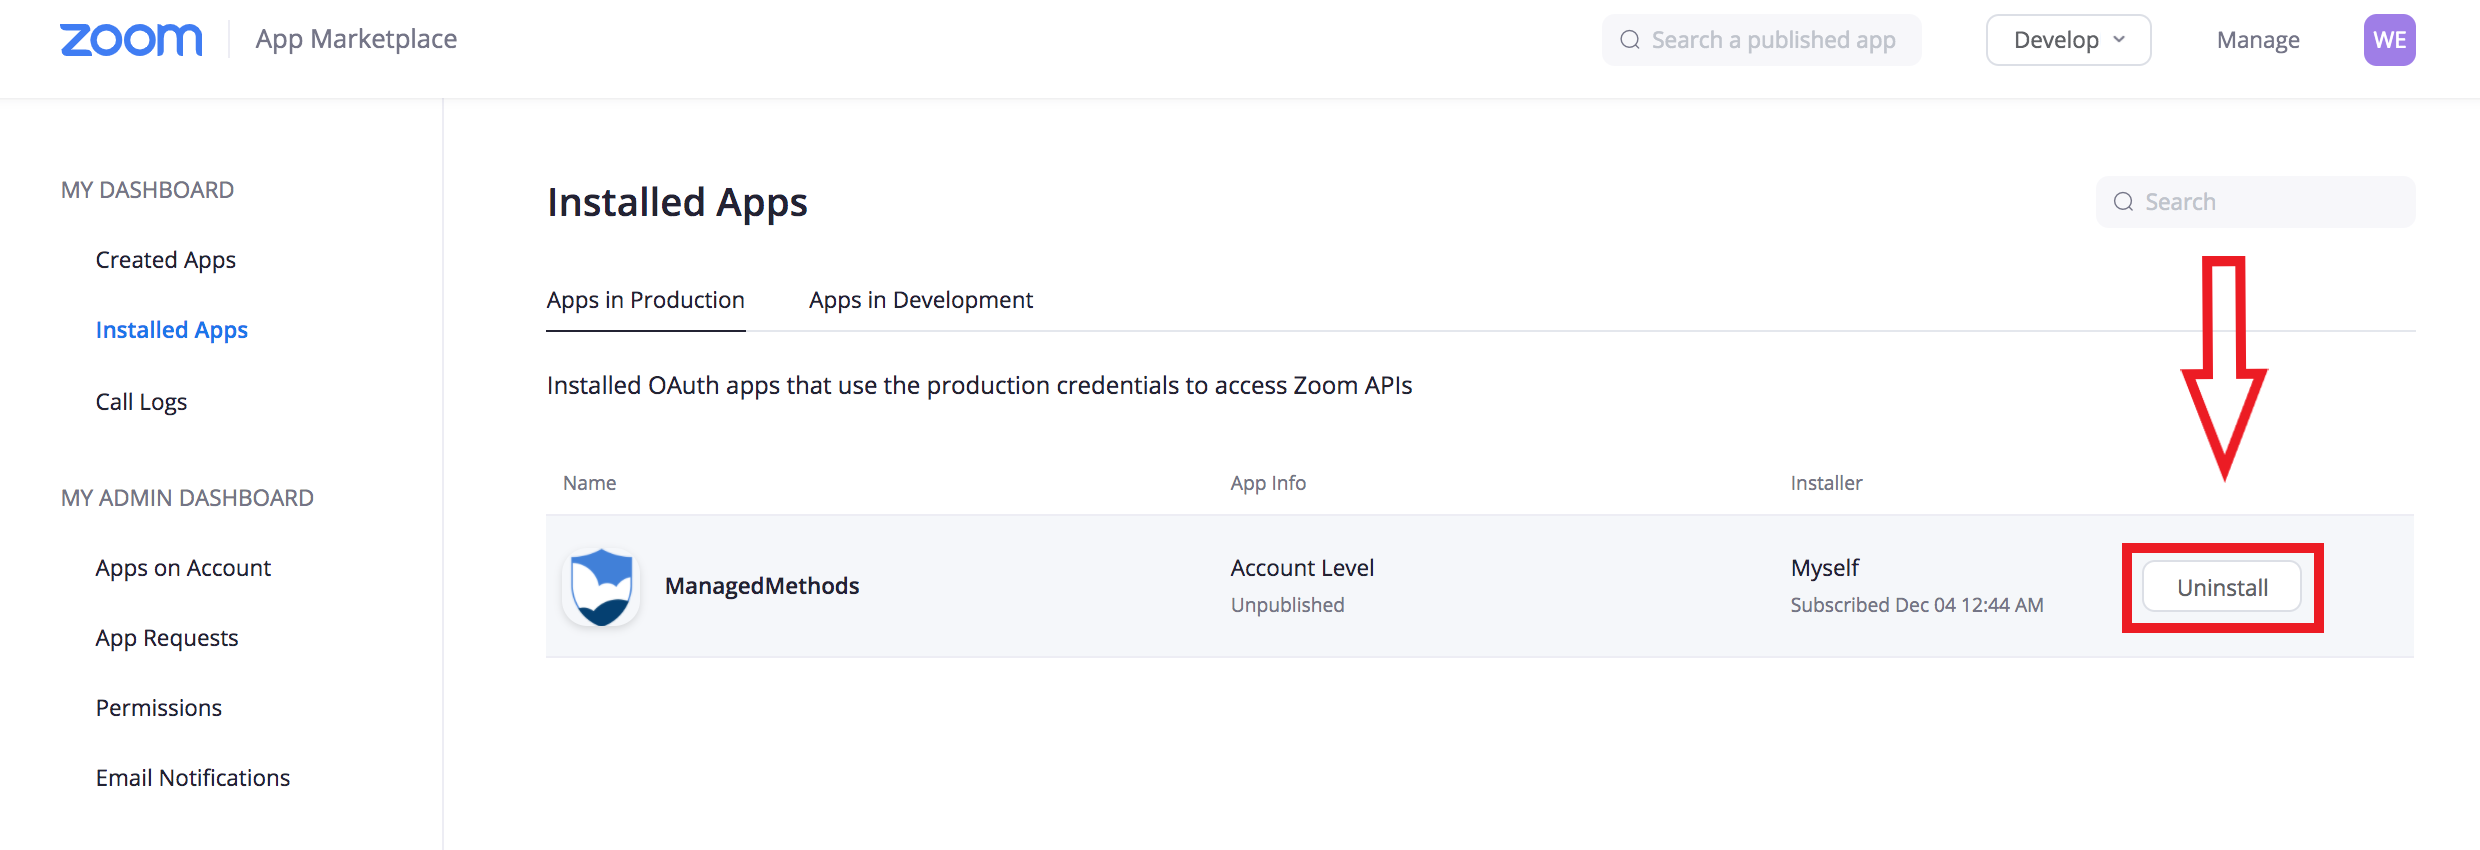Image resolution: width=2480 pixels, height=850 pixels.
Task: Open the WE user avatar menu
Action: pos(2389,40)
